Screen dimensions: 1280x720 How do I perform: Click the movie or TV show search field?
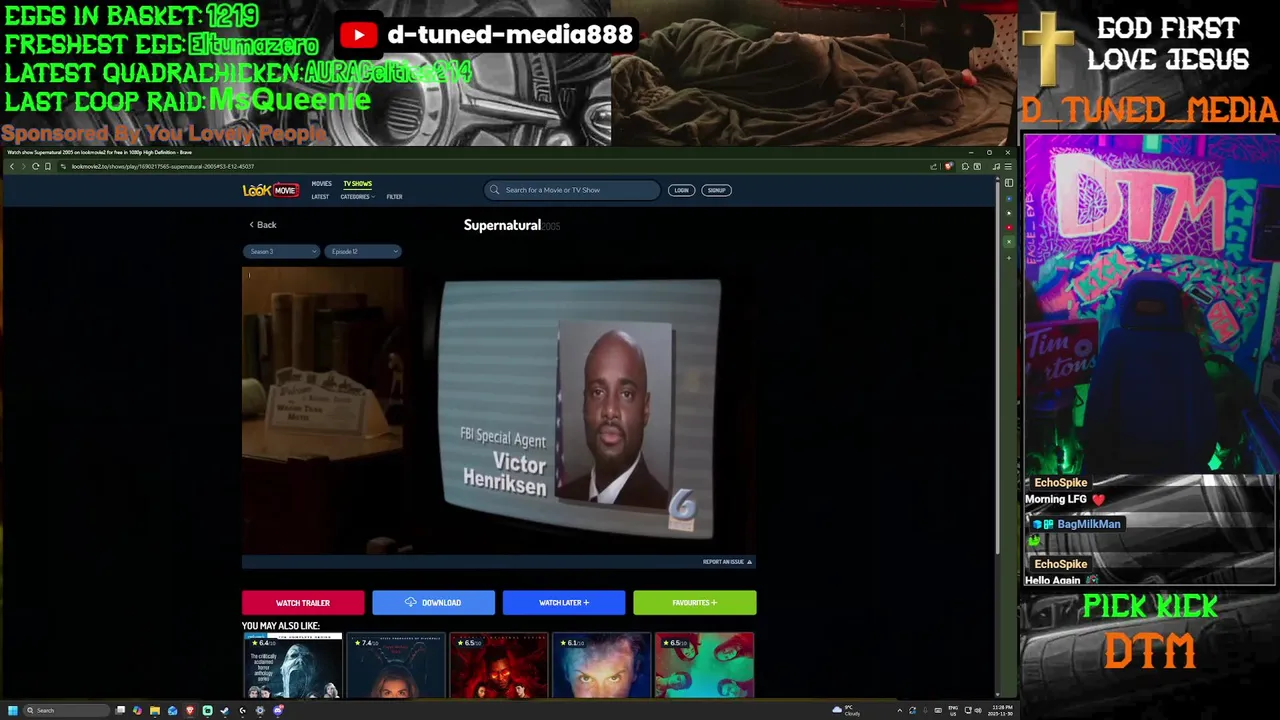click(572, 190)
